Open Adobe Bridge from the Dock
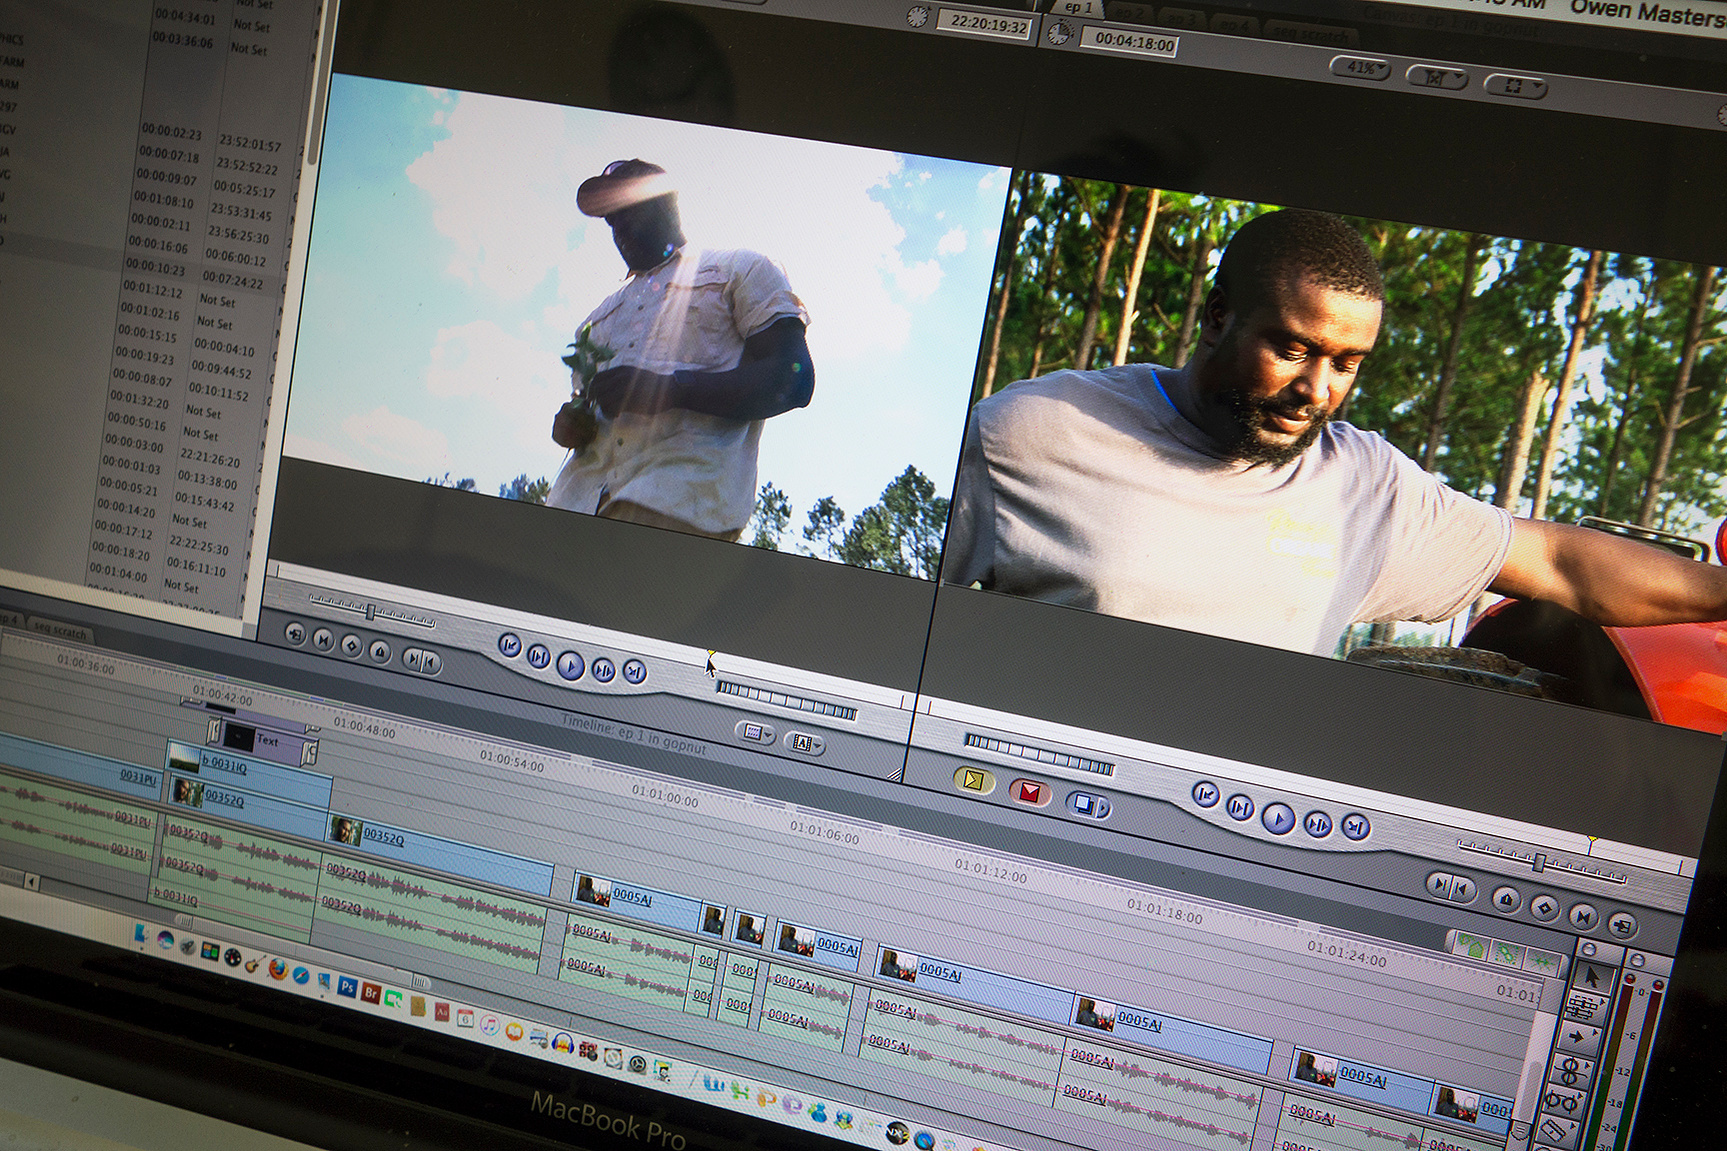 tap(370, 991)
